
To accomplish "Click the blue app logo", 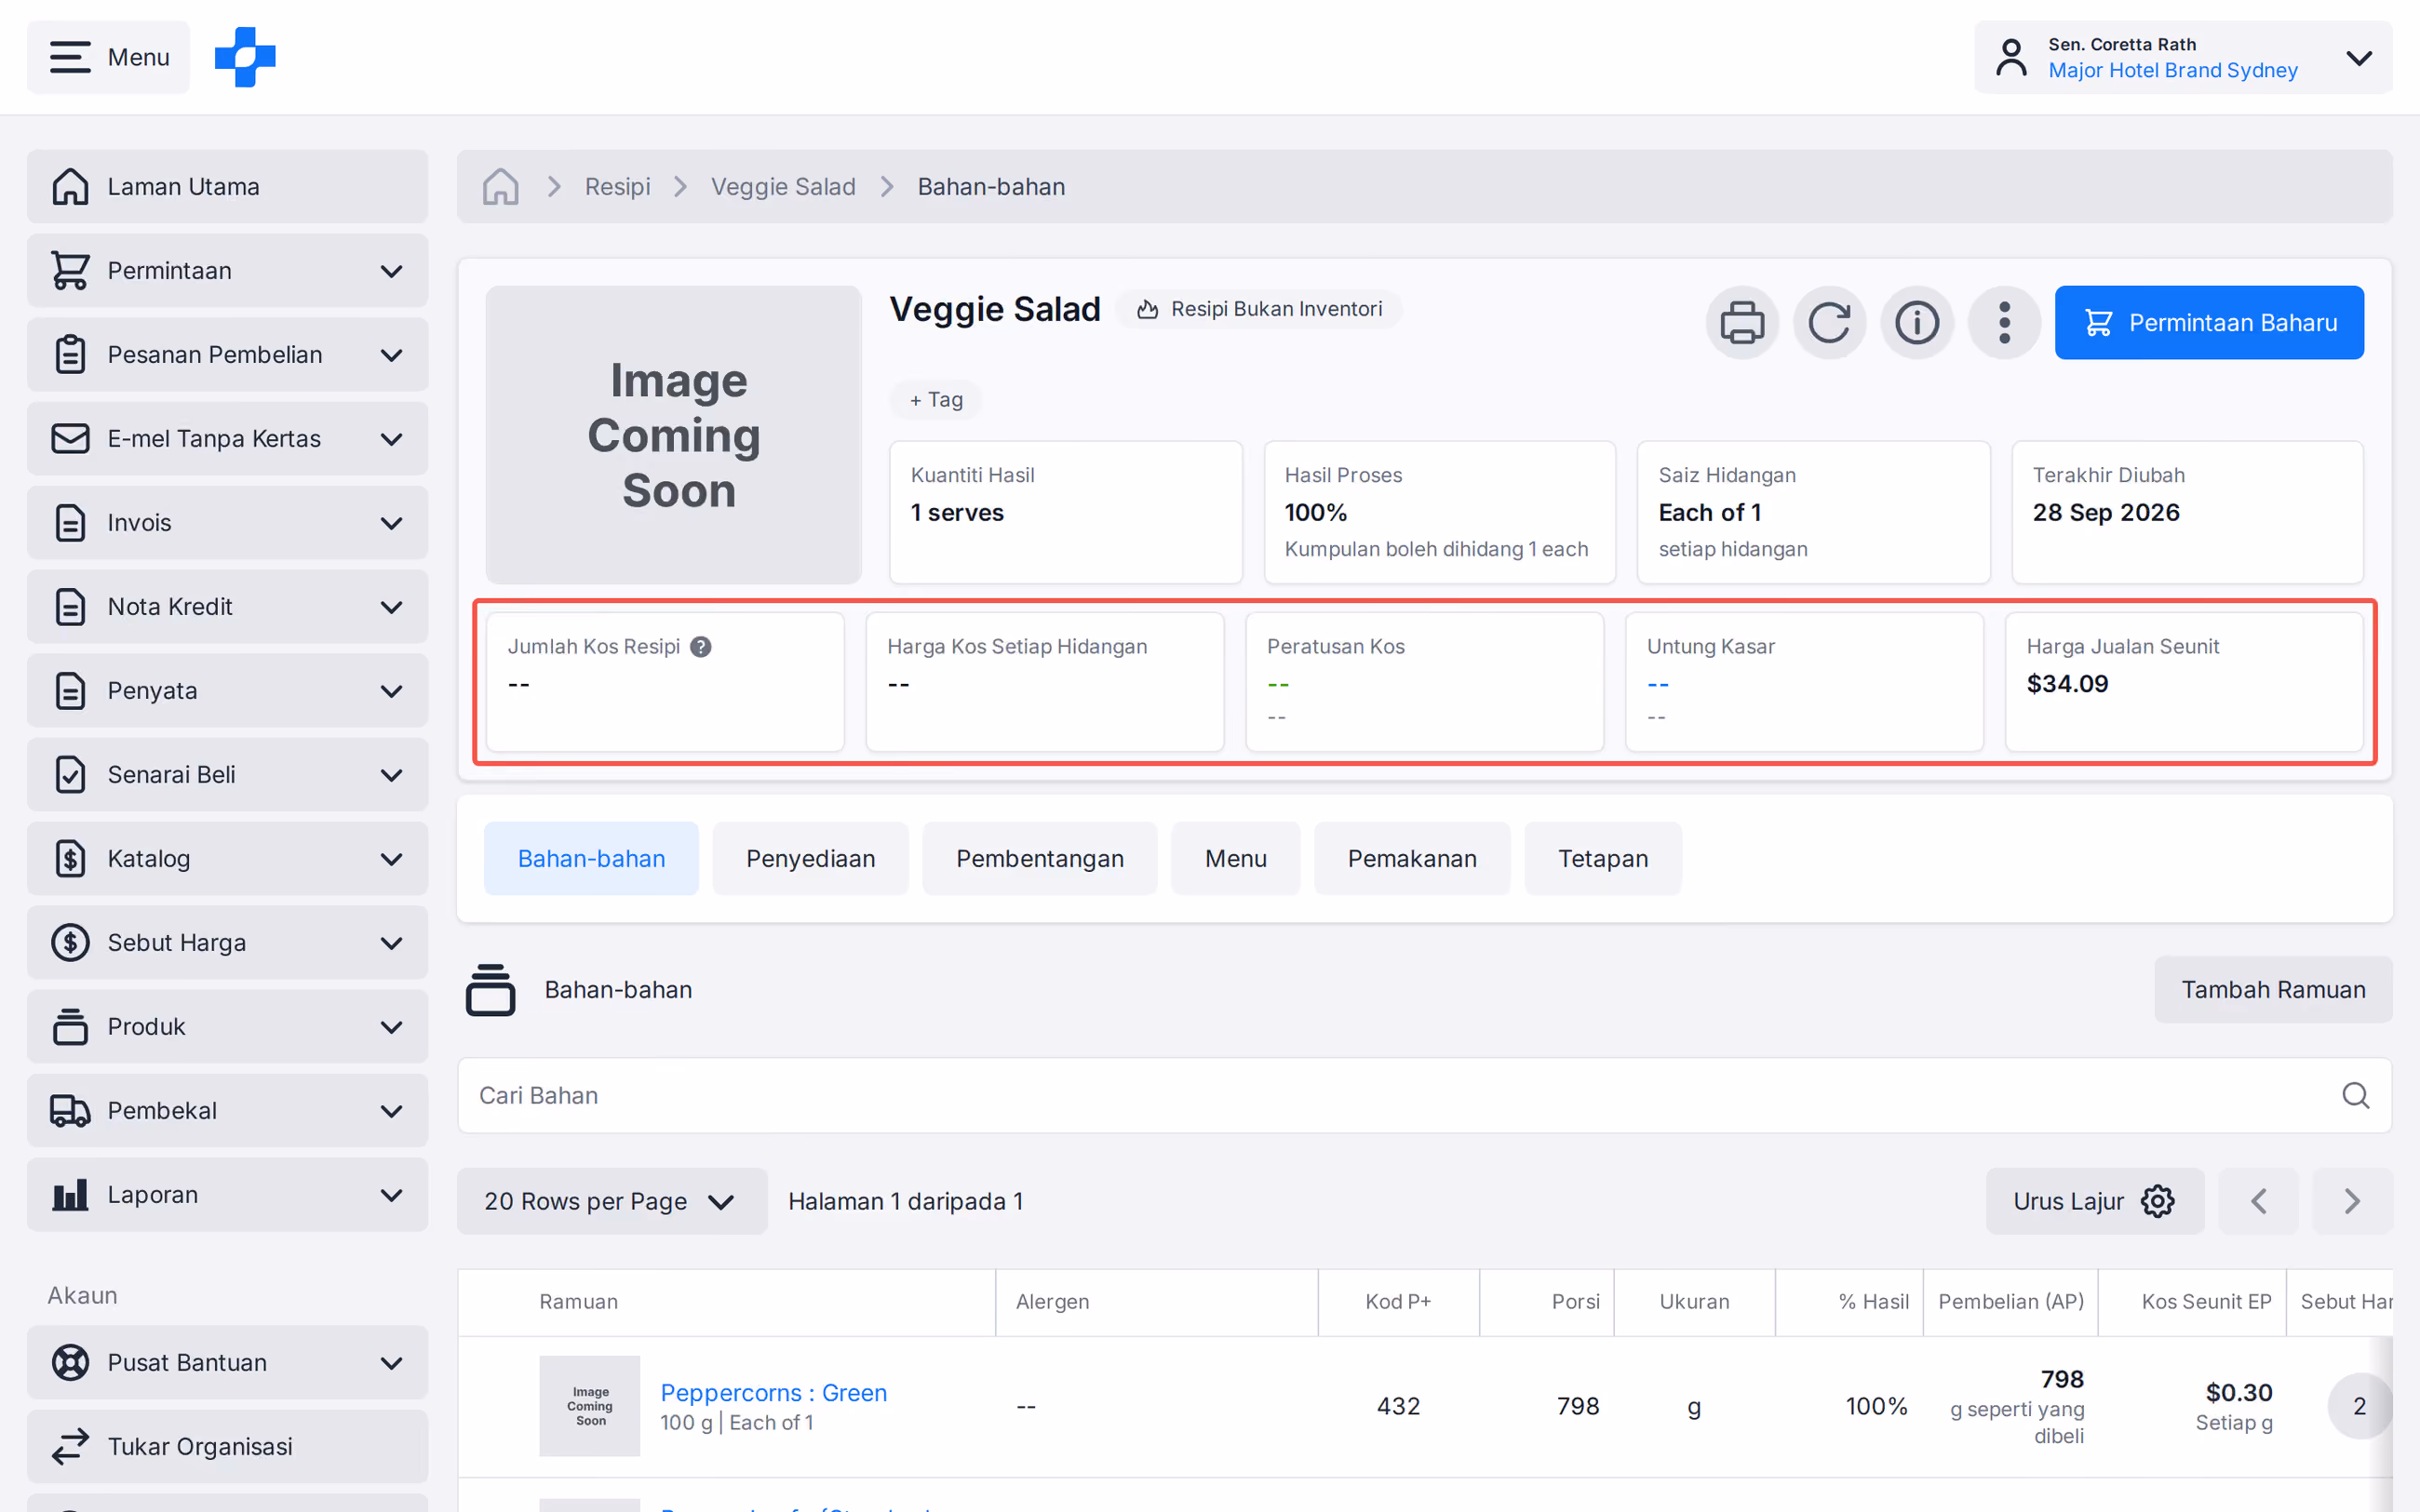I will 245,57.
